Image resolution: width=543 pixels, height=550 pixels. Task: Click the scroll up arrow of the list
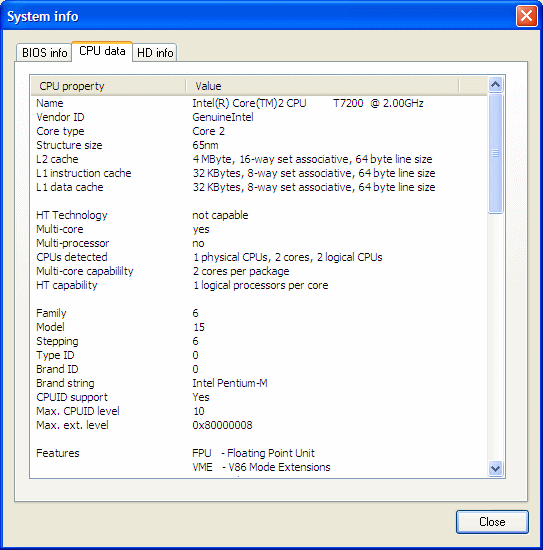[495, 84]
